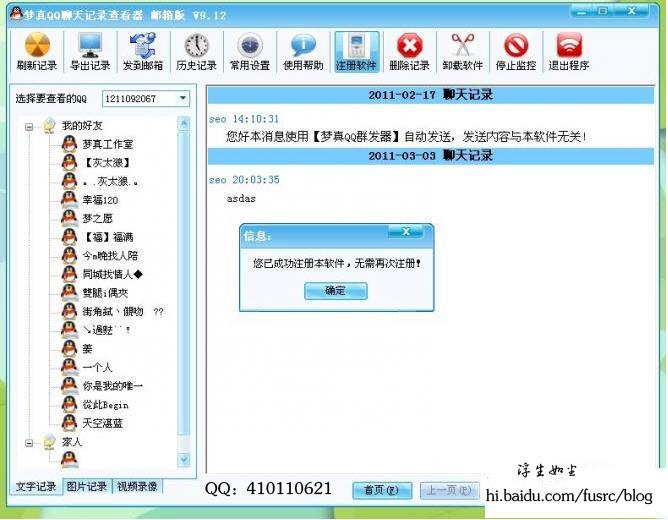Click scroll up arrow of friends list
668x520 pixels.
click(x=184, y=124)
